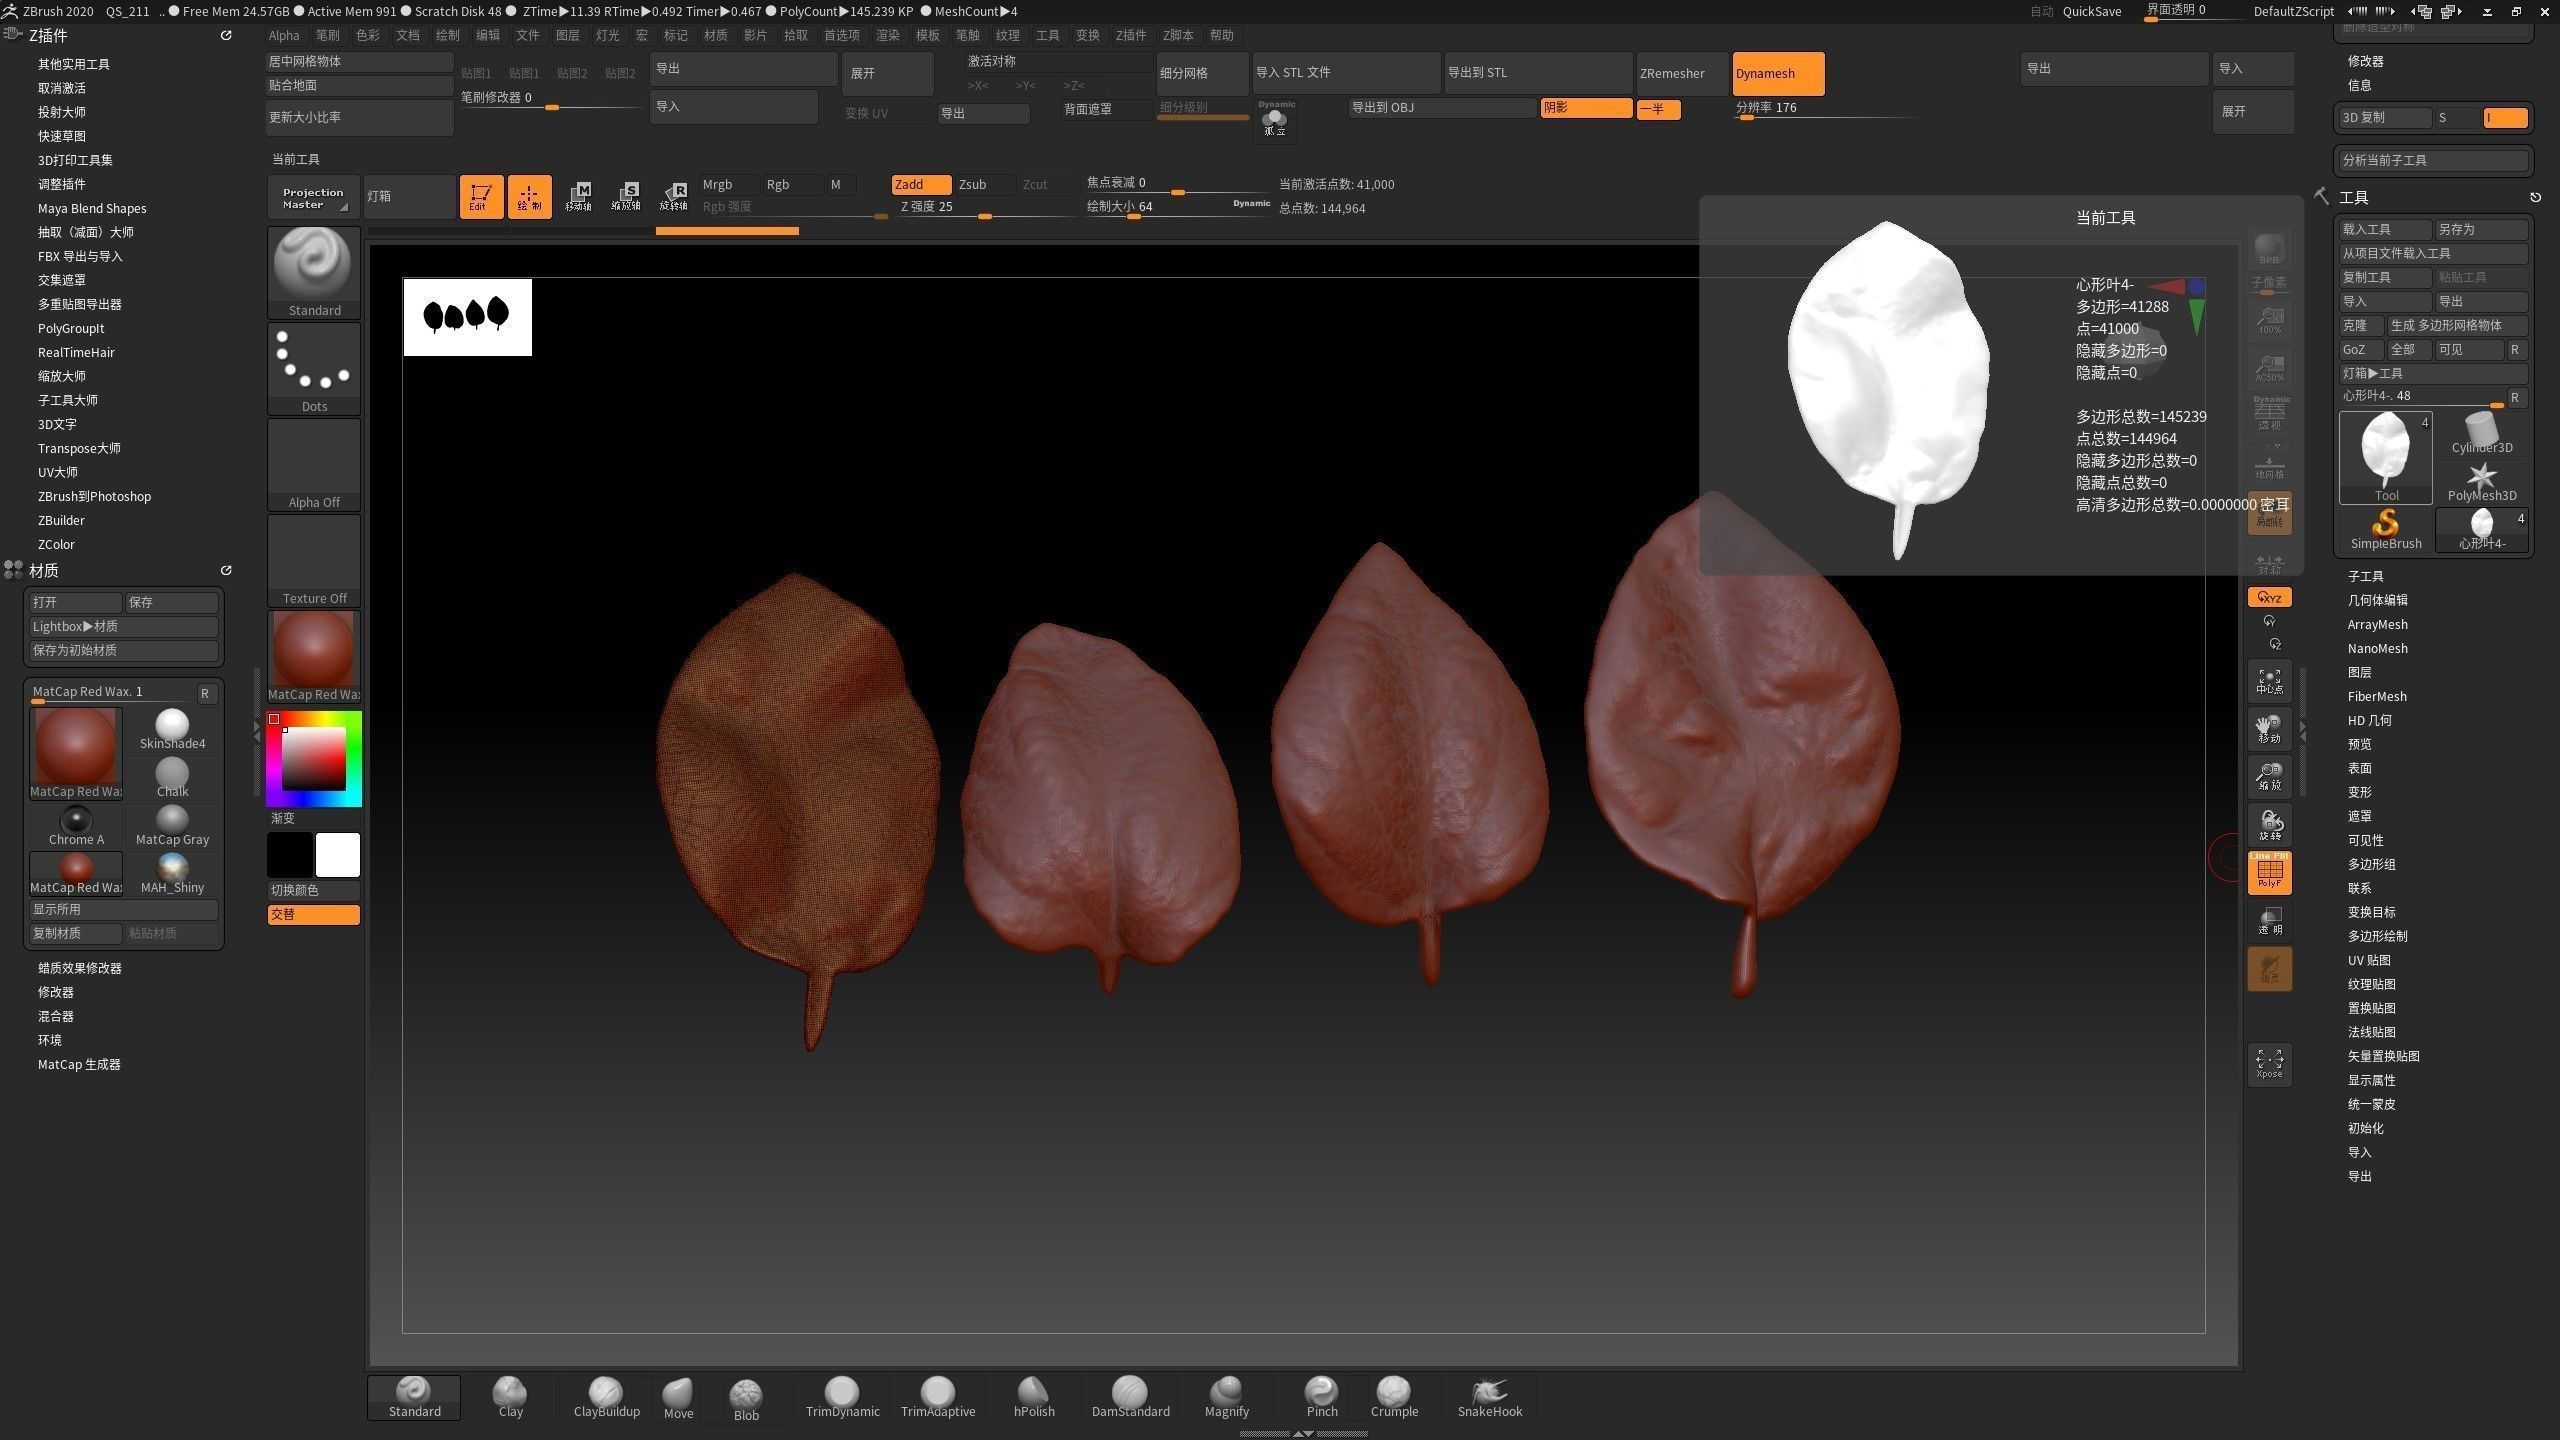Toggle 透明 transparency mode
The width and height of the screenshot is (2560, 1440).
2269,921
